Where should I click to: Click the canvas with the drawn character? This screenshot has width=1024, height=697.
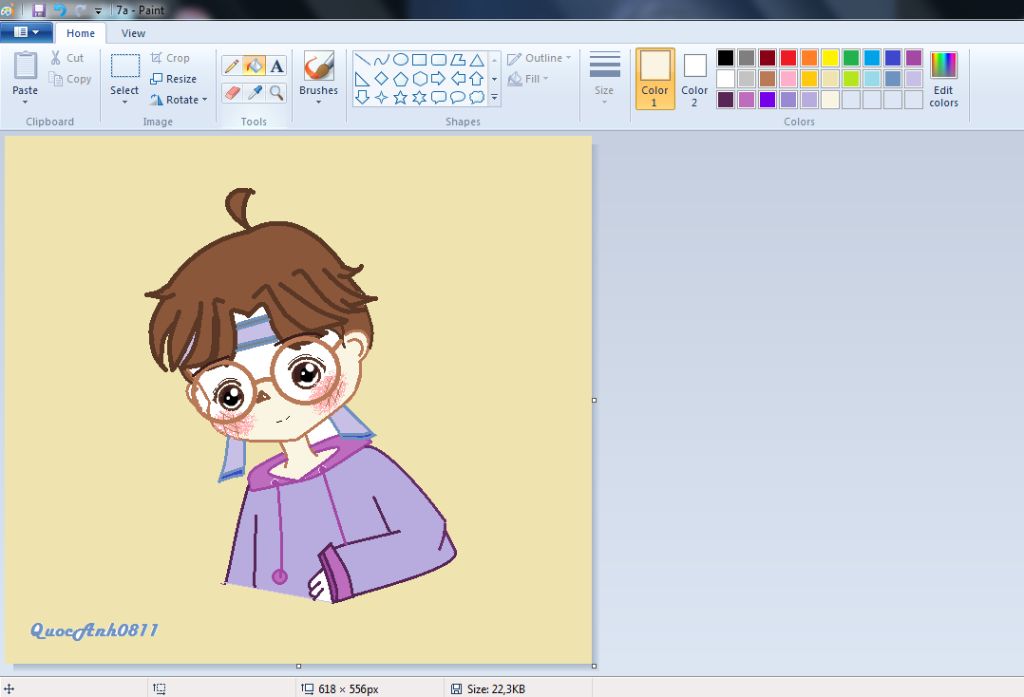coord(298,400)
